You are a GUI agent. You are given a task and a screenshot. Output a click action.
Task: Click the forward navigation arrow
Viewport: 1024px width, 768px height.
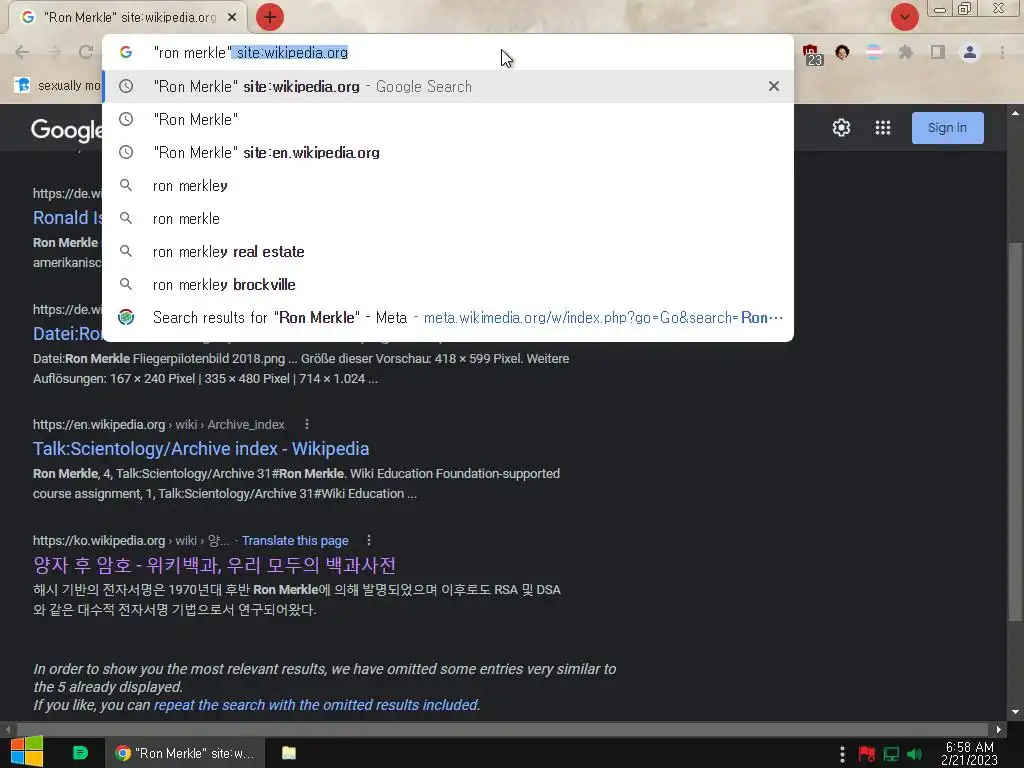click(x=54, y=52)
